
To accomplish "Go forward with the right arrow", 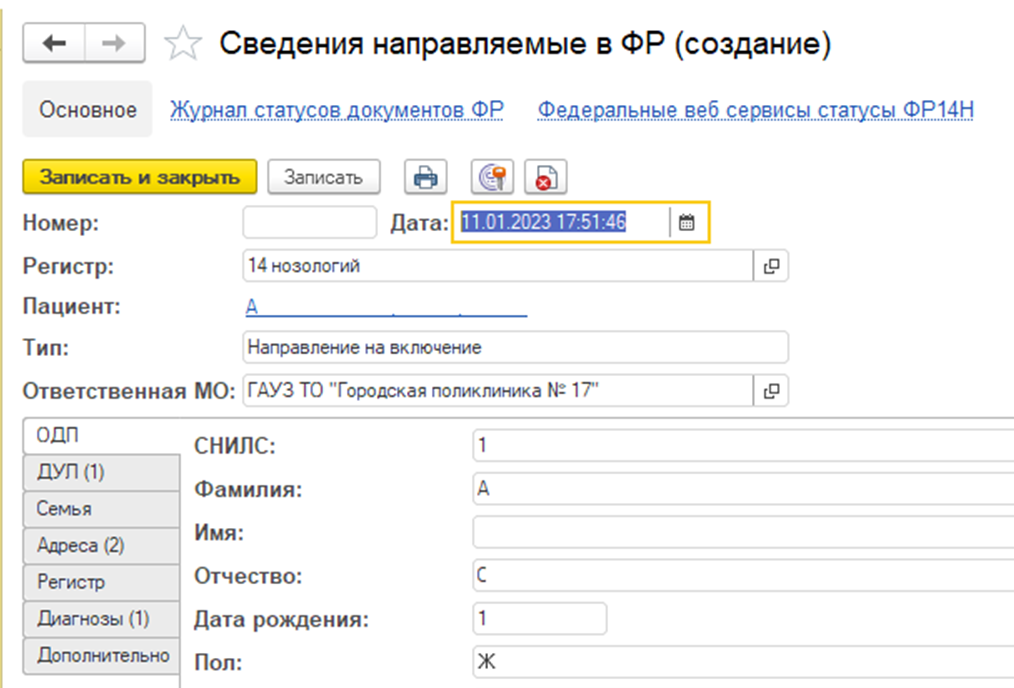I will point(114,44).
